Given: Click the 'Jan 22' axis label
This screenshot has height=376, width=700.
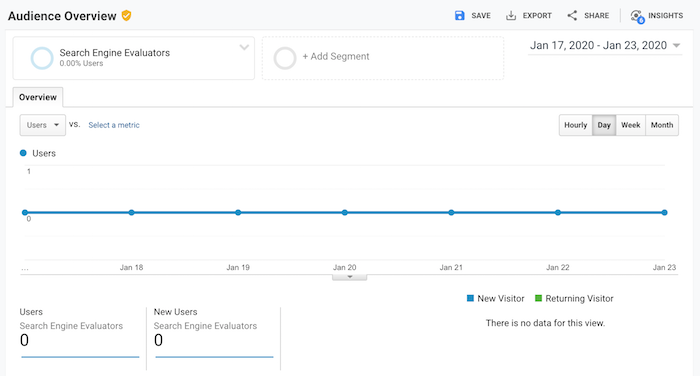Looking at the screenshot, I should 558,267.
